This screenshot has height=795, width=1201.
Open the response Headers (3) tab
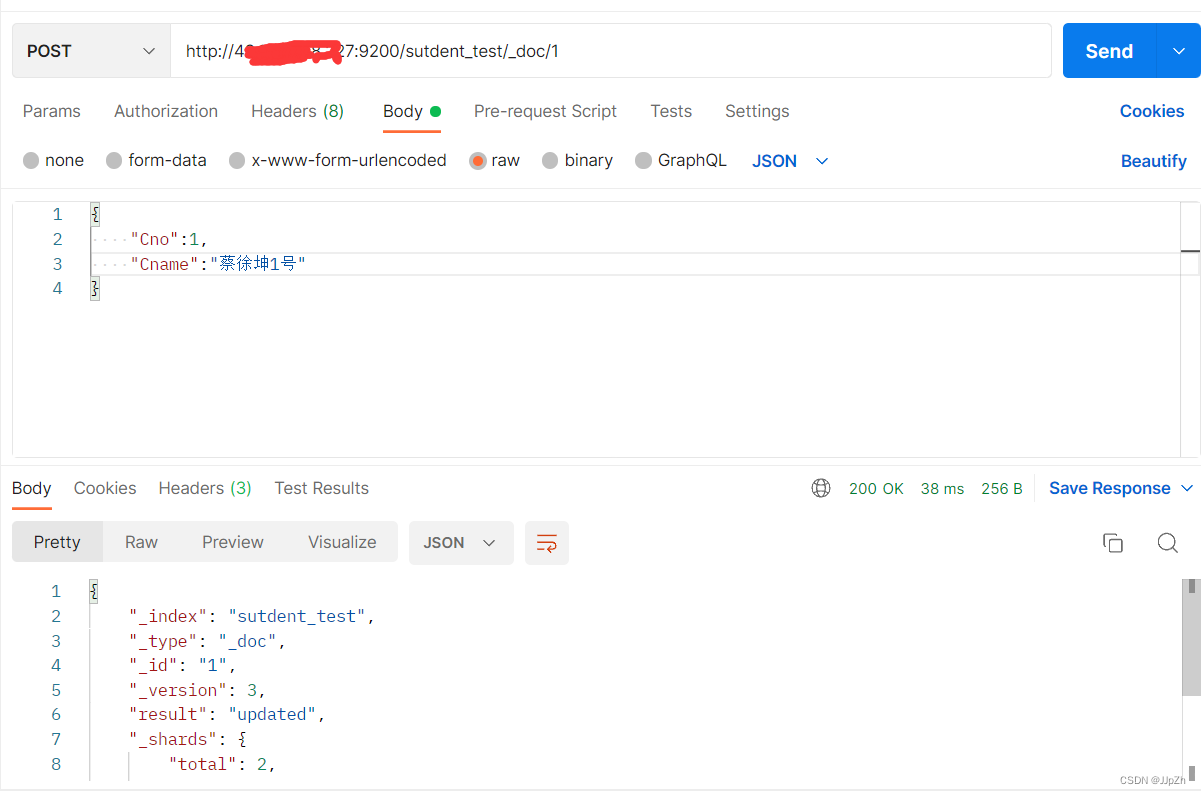205,488
